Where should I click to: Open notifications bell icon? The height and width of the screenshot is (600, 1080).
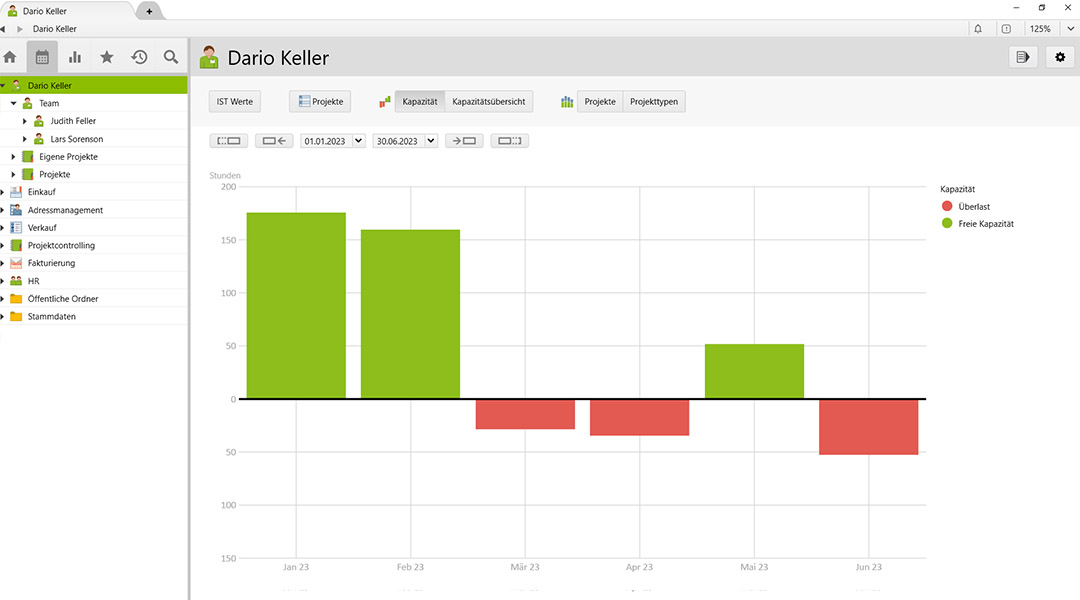(978, 29)
